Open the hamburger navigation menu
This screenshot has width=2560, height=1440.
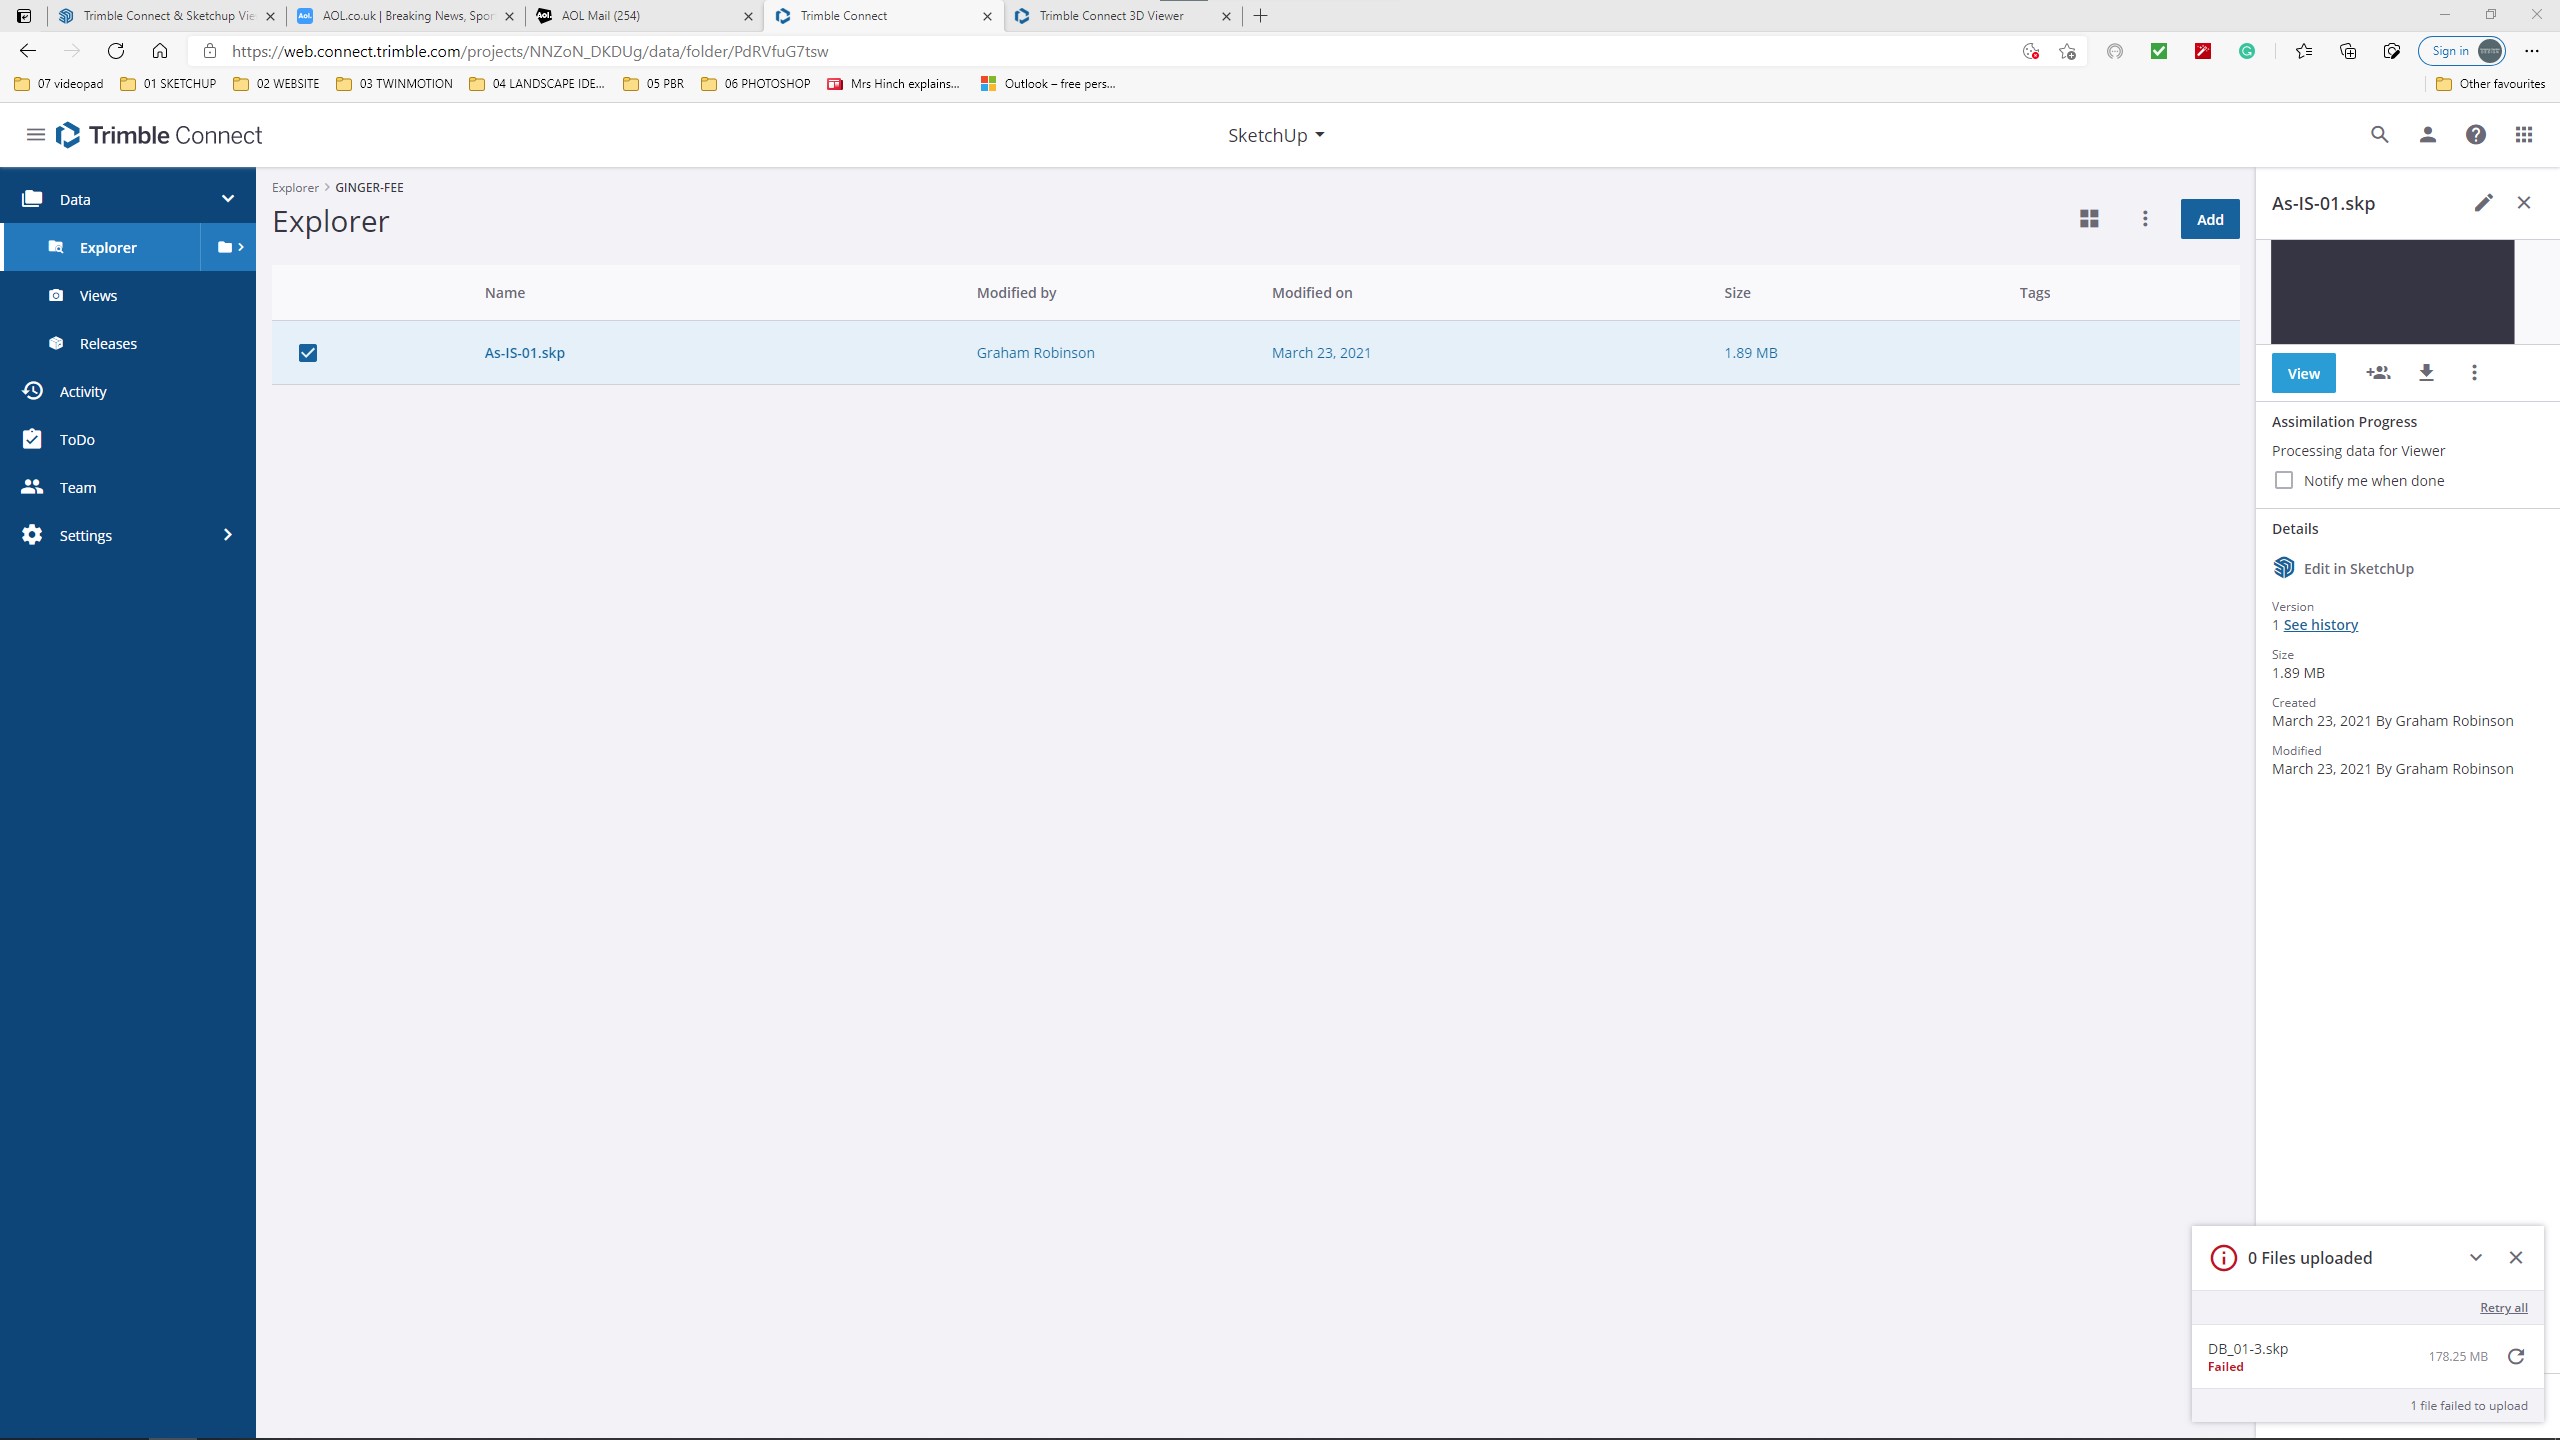[36, 135]
